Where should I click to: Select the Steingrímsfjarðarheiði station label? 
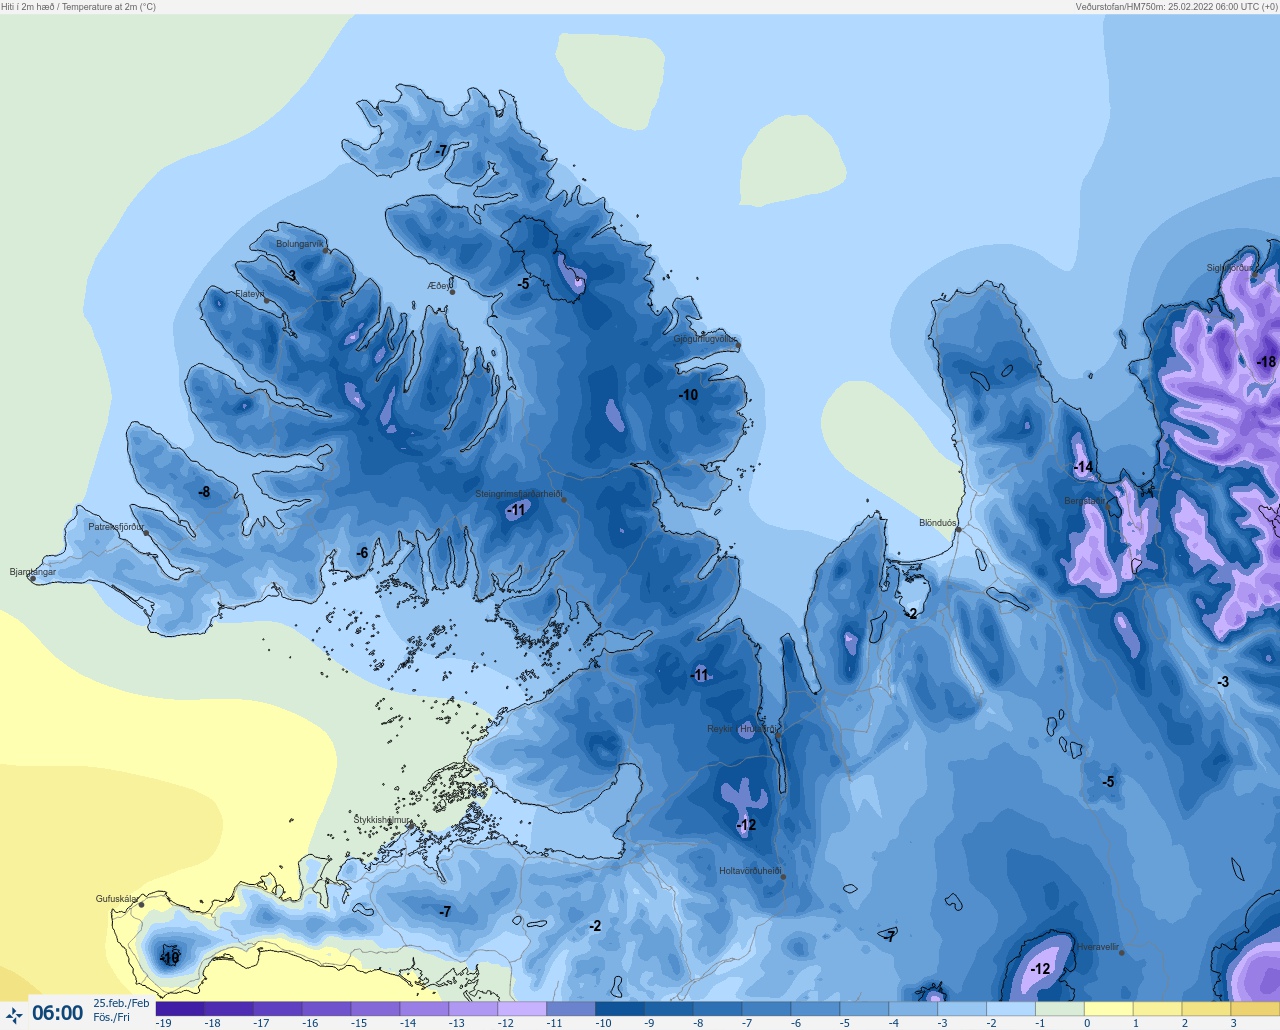pos(518,494)
